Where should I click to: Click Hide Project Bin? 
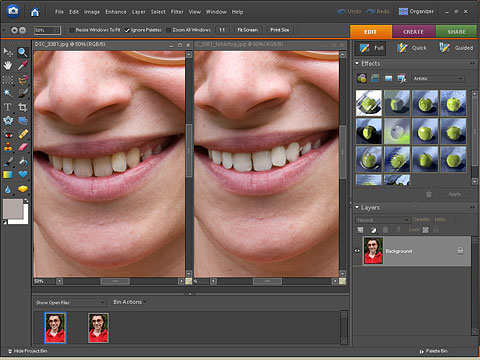[27, 351]
